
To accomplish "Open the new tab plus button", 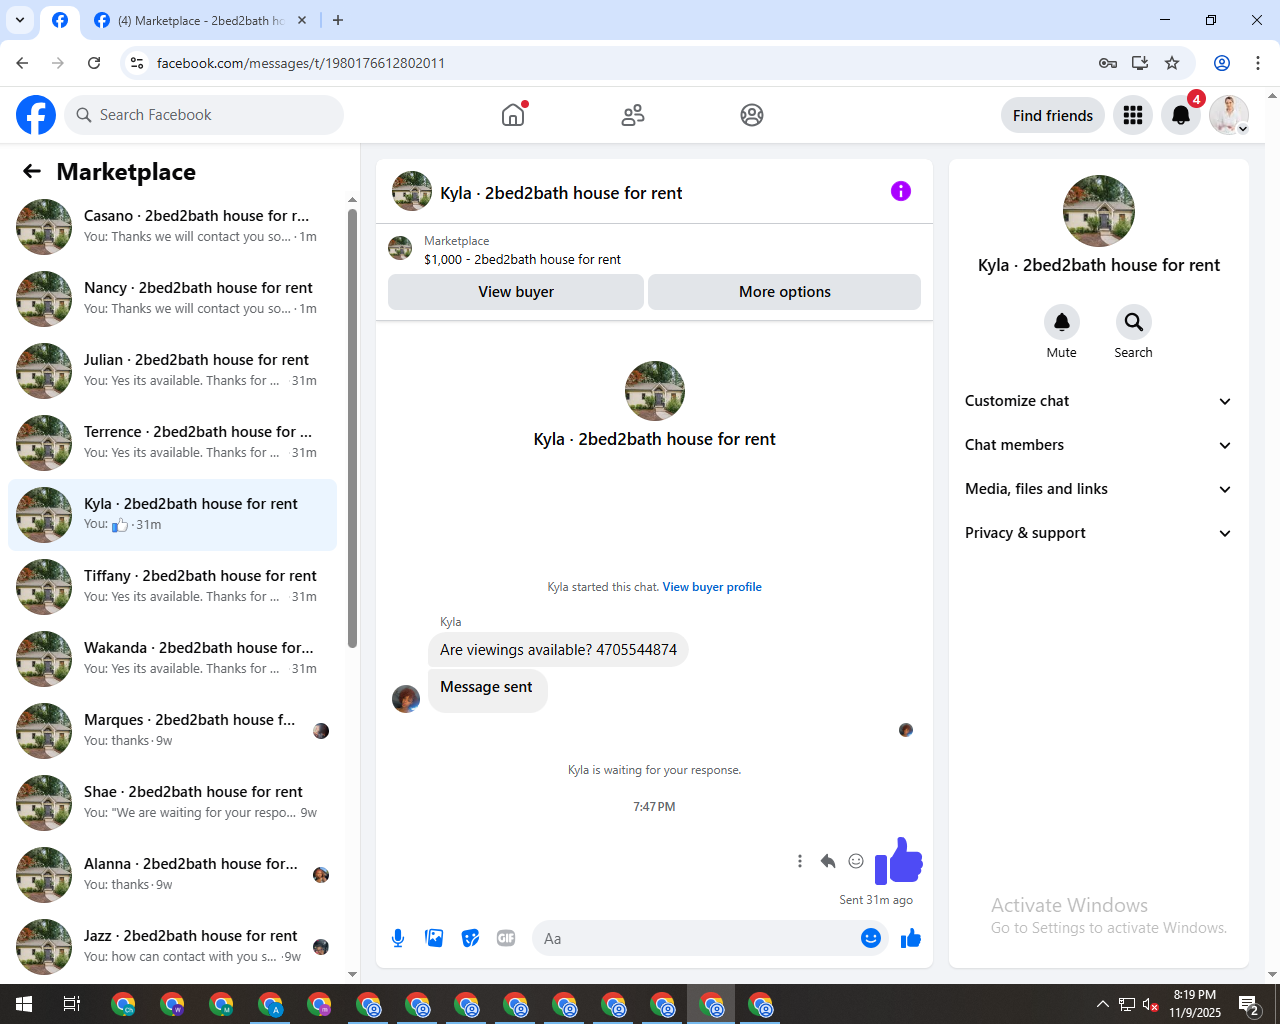I will pos(338,20).
